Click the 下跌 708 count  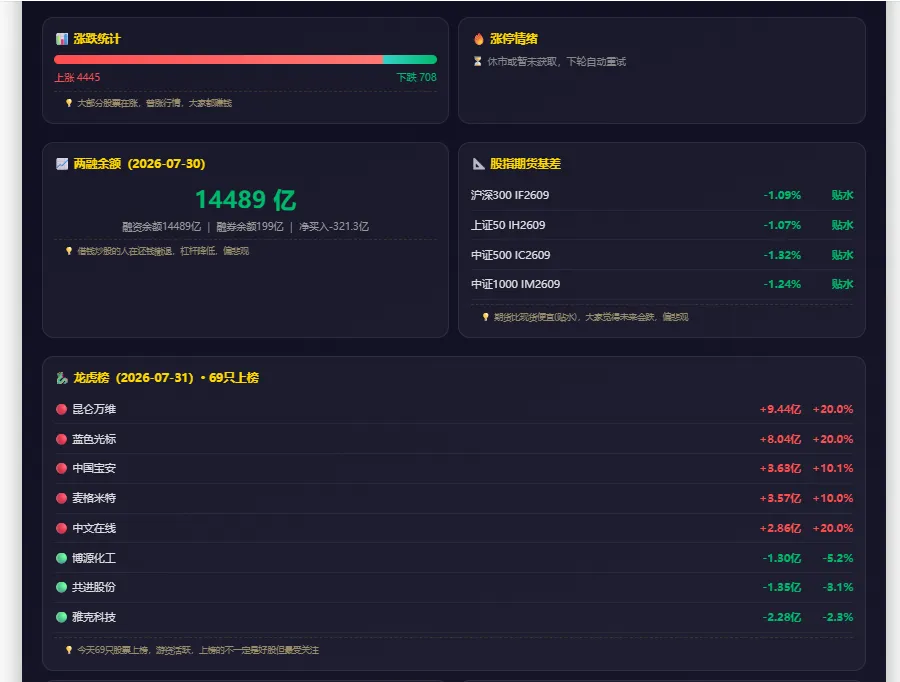pos(417,77)
